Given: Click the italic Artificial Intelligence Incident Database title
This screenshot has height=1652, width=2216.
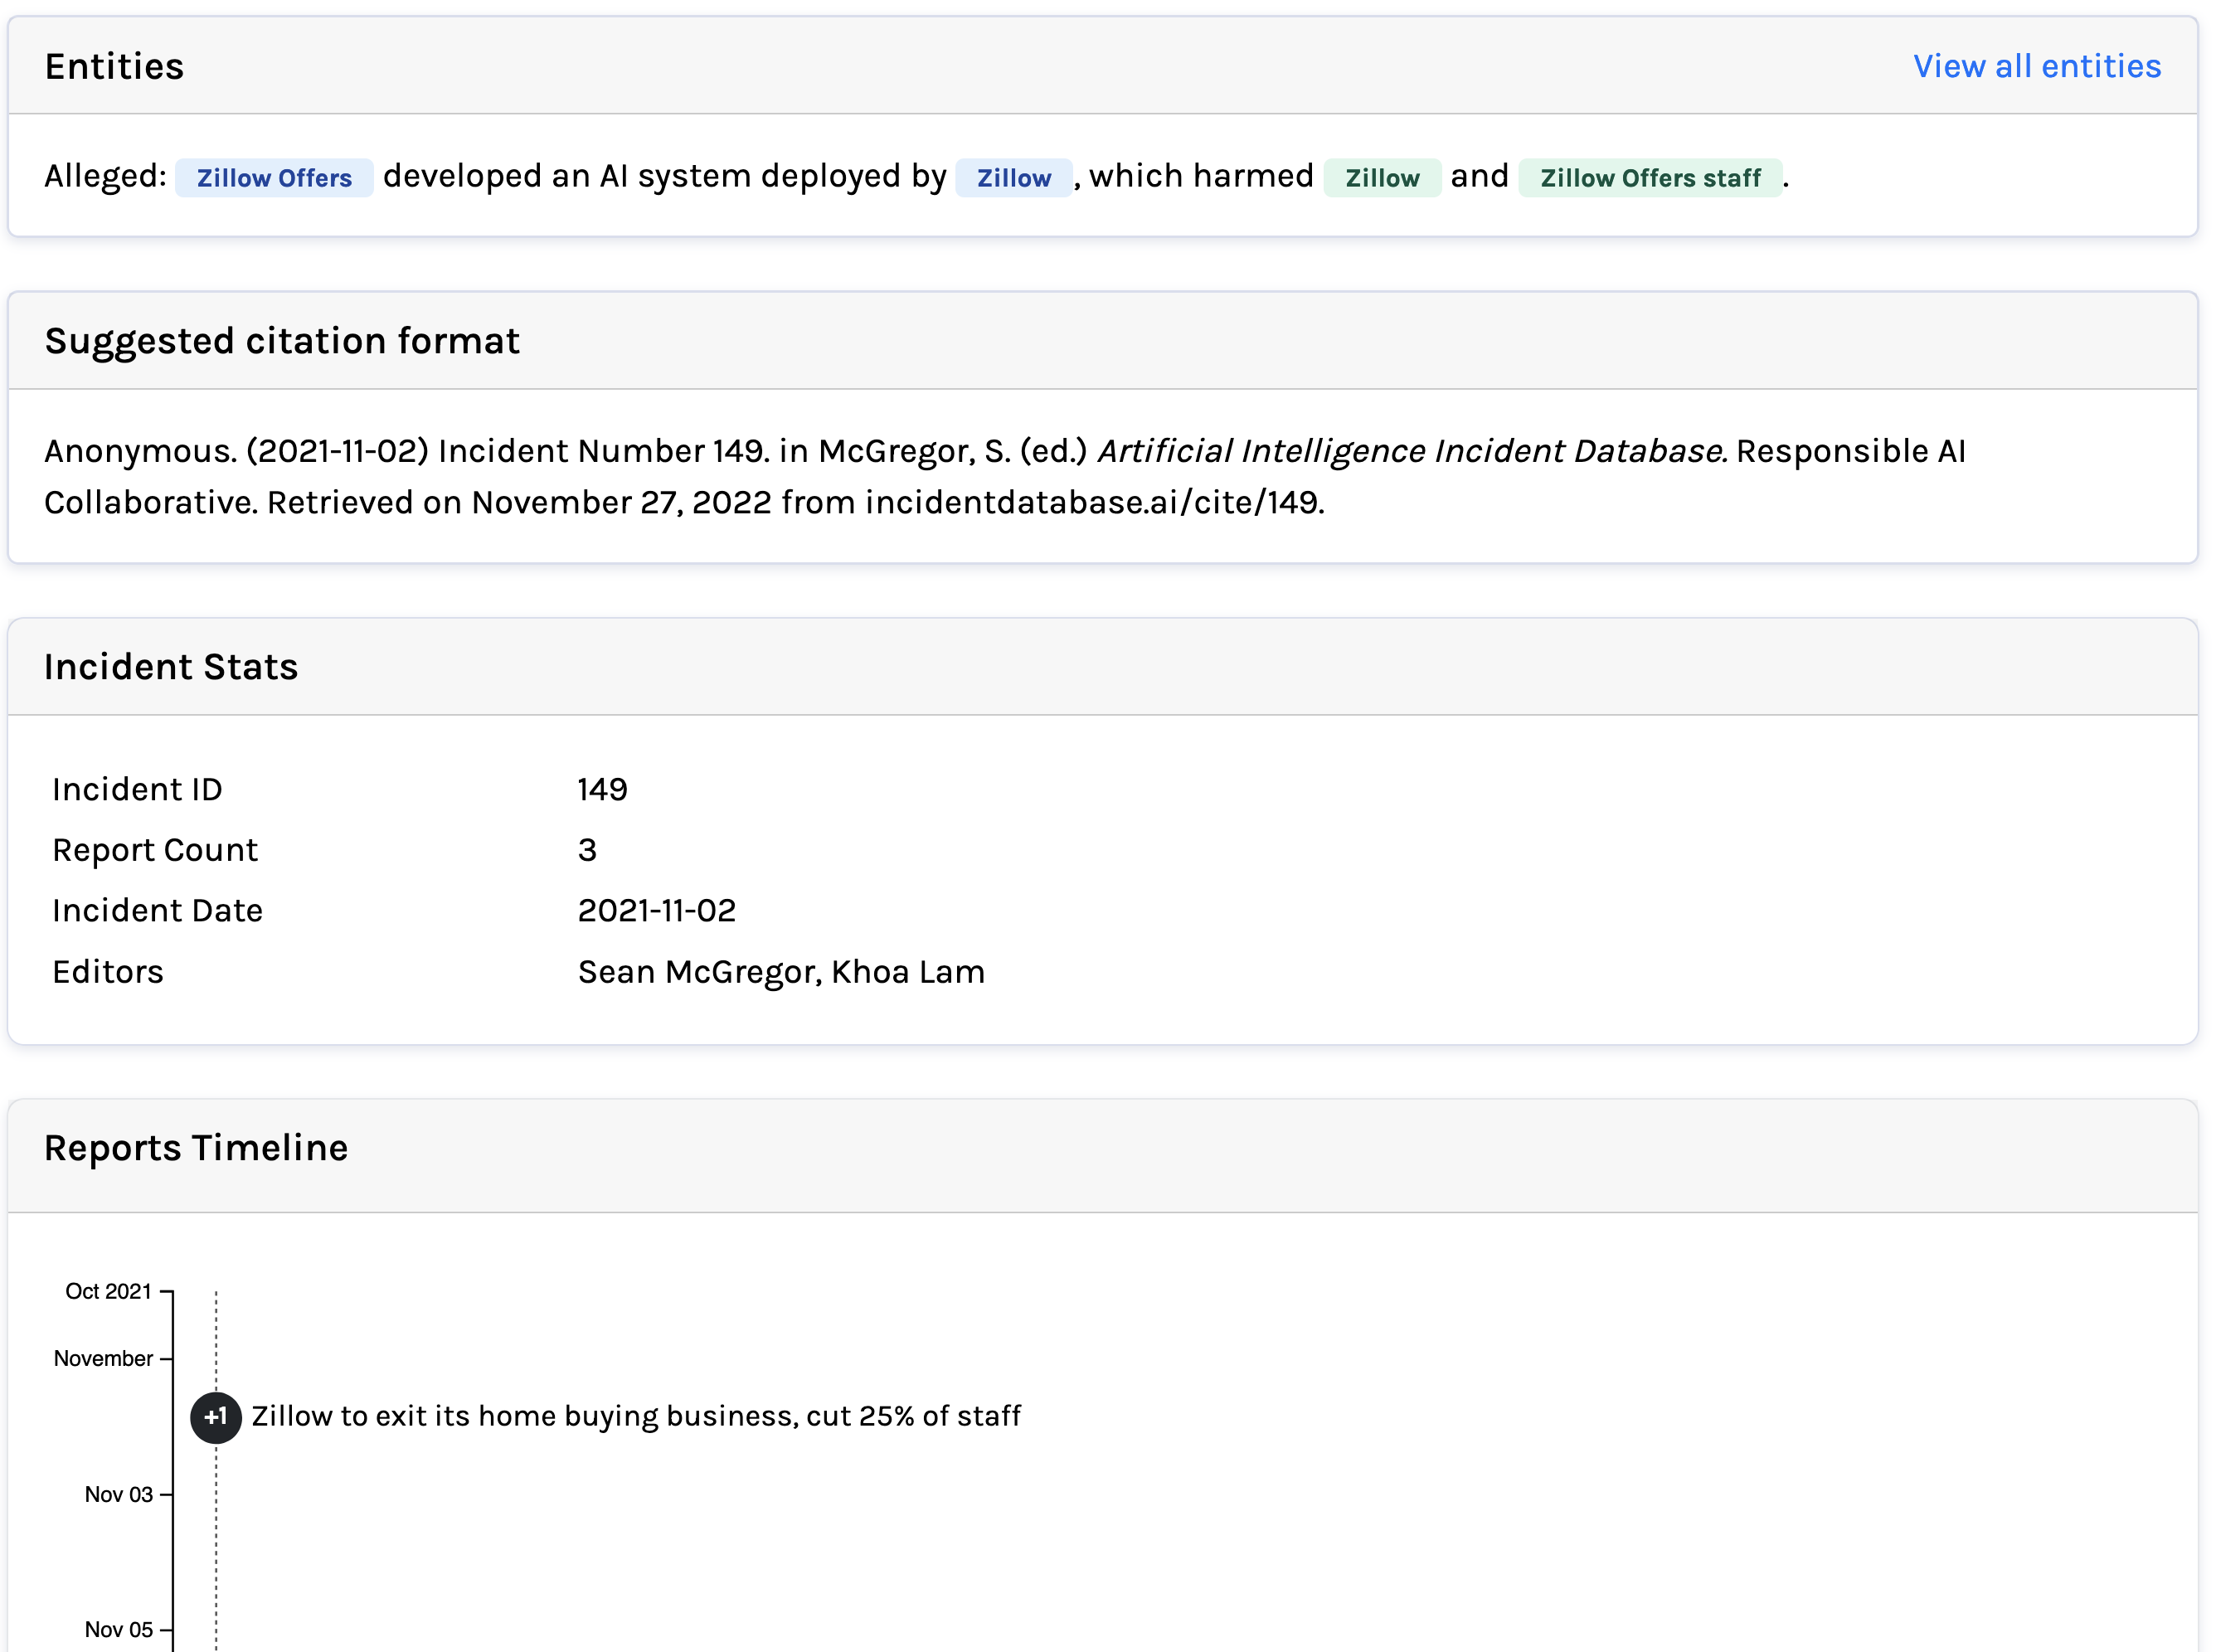Looking at the screenshot, I should (x=1412, y=451).
